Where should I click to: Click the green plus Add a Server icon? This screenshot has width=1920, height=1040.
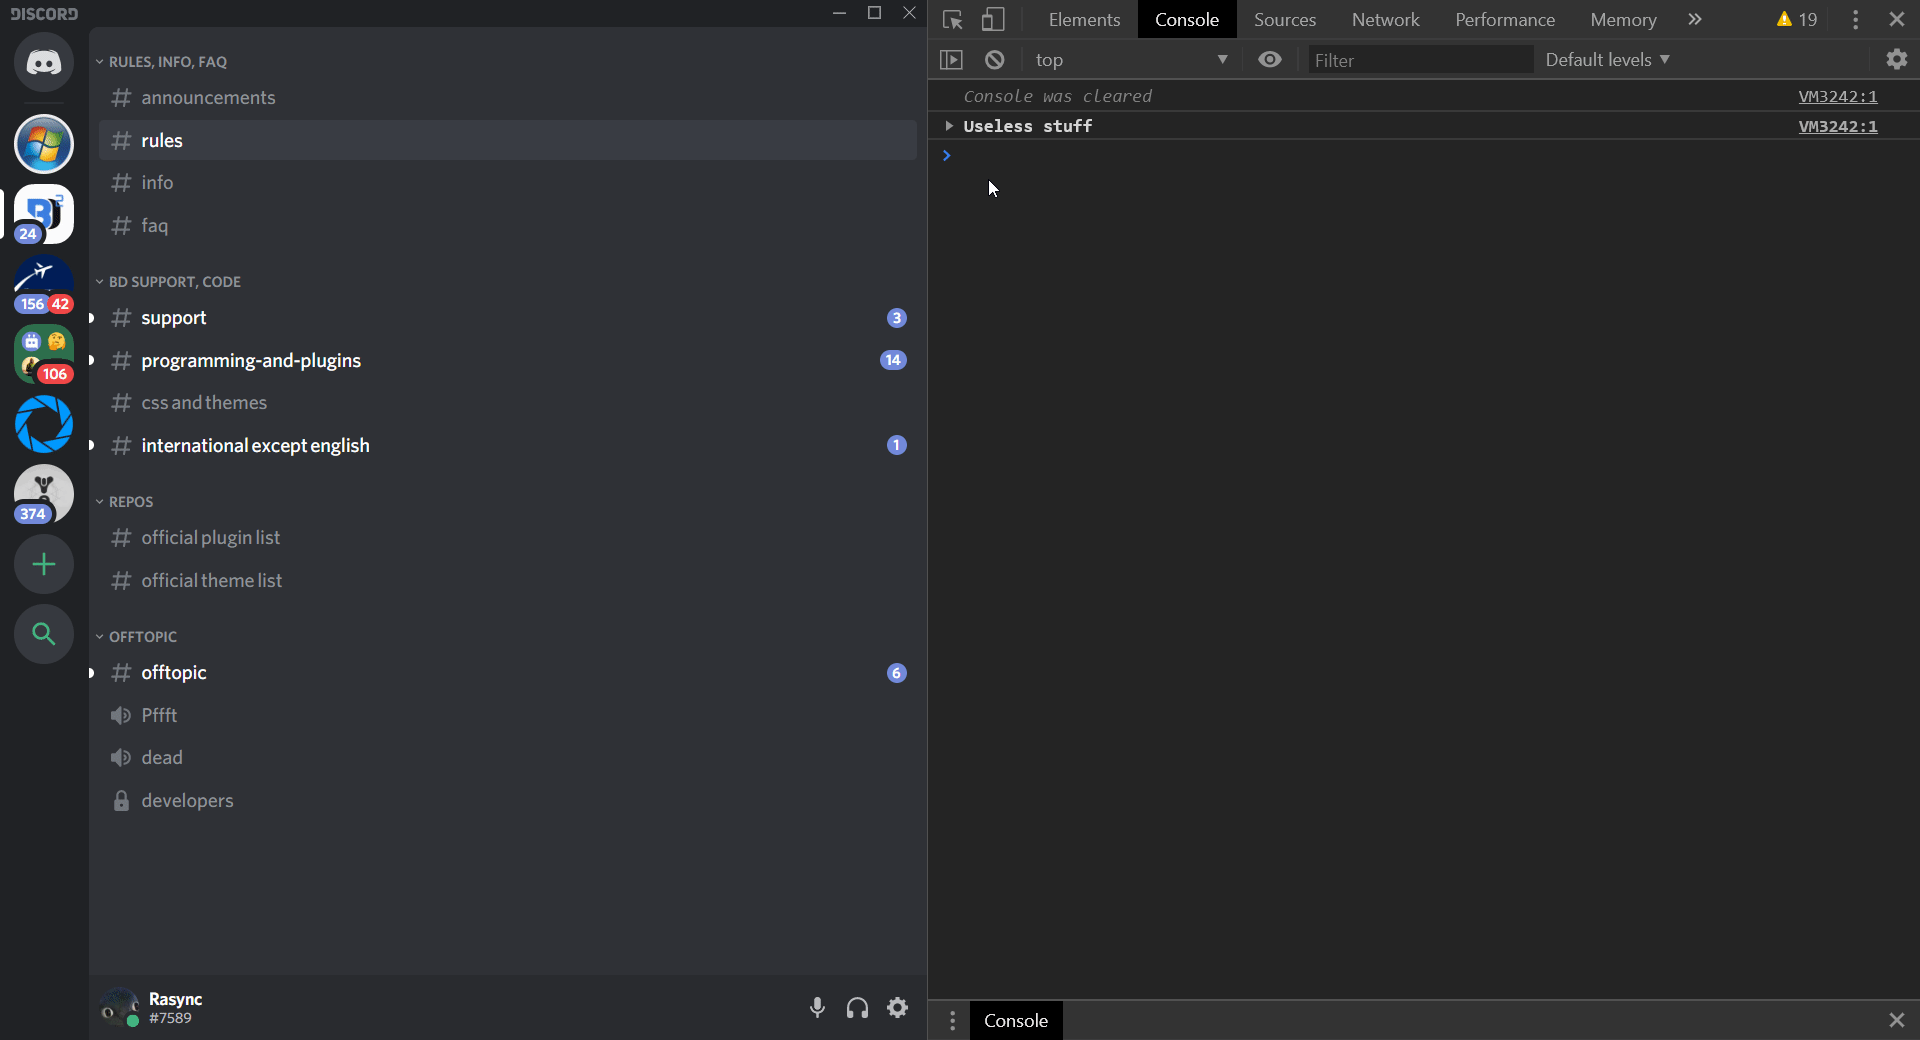(x=44, y=564)
